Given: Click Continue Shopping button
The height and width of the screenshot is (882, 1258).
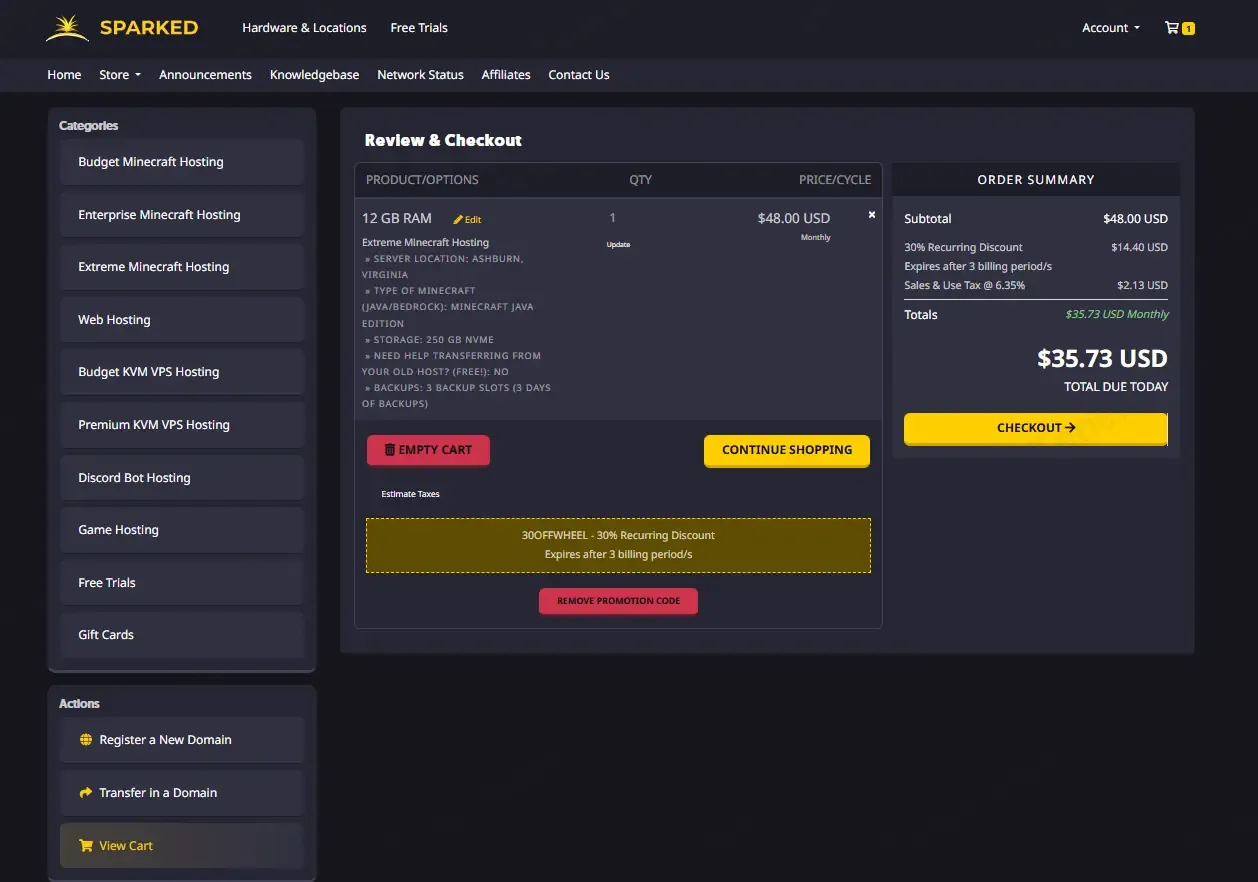Looking at the screenshot, I should click(787, 450).
